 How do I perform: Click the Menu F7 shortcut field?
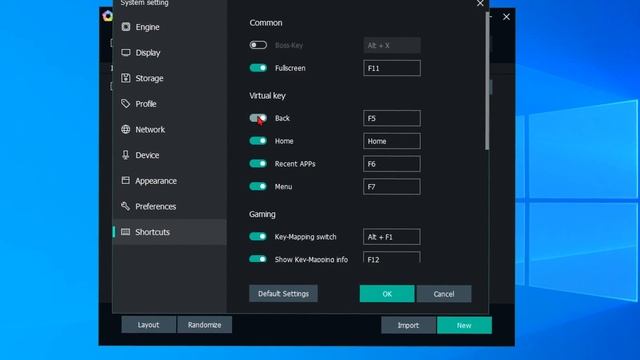coord(392,187)
